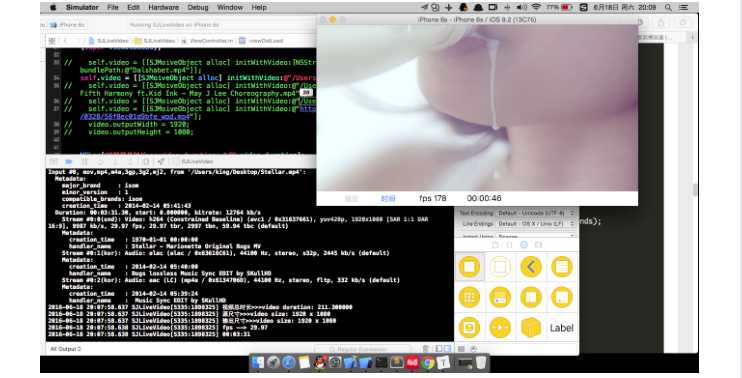Select the Object cube library item
742x378 pixels.
[531, 327]
